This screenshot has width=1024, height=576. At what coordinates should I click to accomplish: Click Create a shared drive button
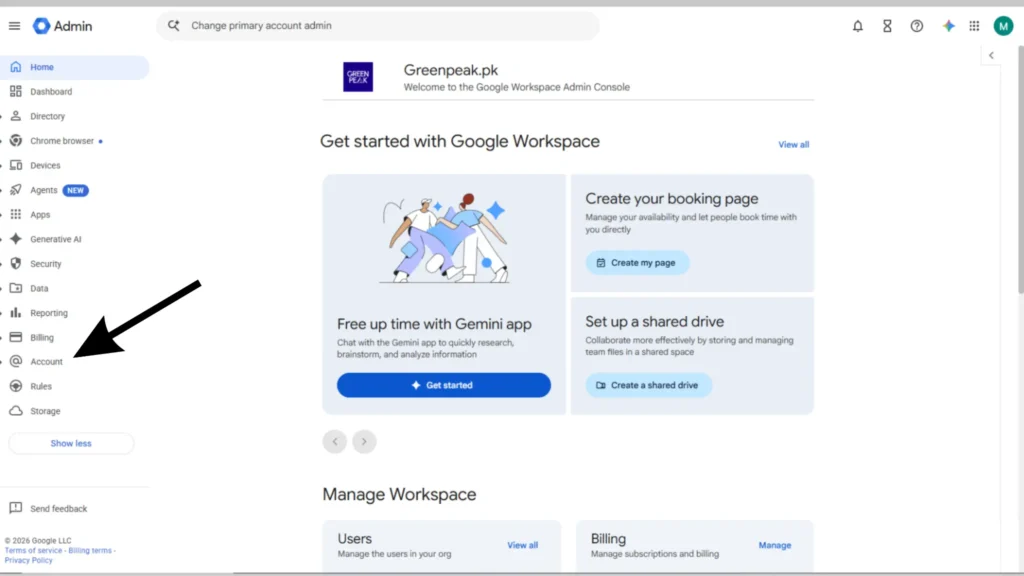[x=648, y=385]
